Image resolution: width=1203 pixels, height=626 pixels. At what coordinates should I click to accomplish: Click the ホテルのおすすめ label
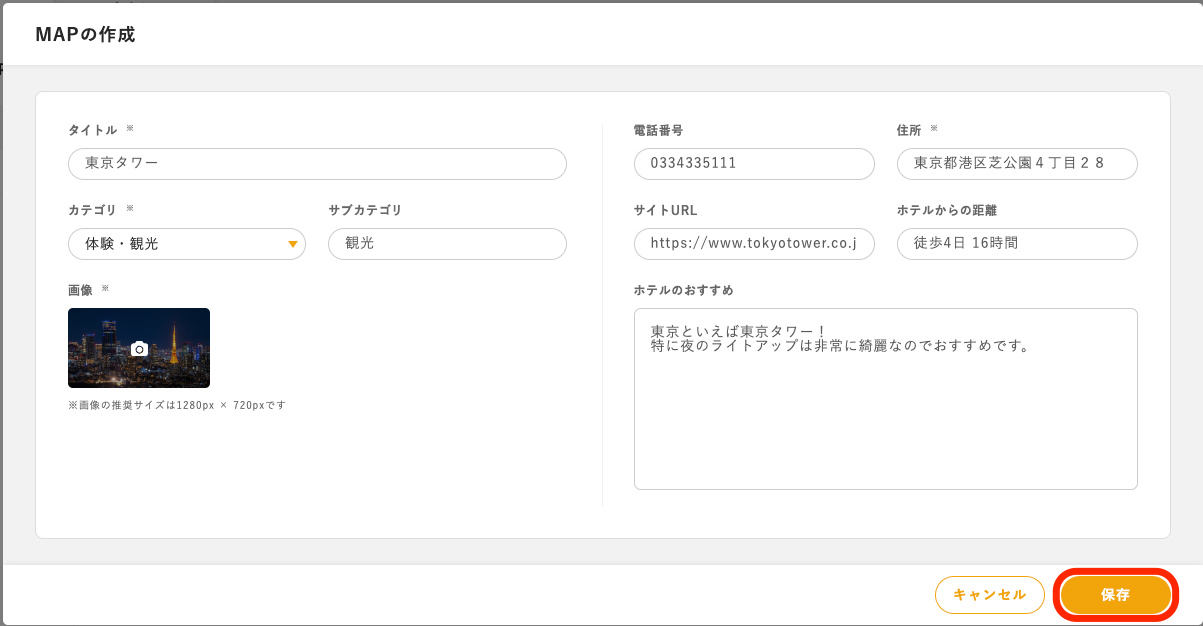(x=683, y=290)
